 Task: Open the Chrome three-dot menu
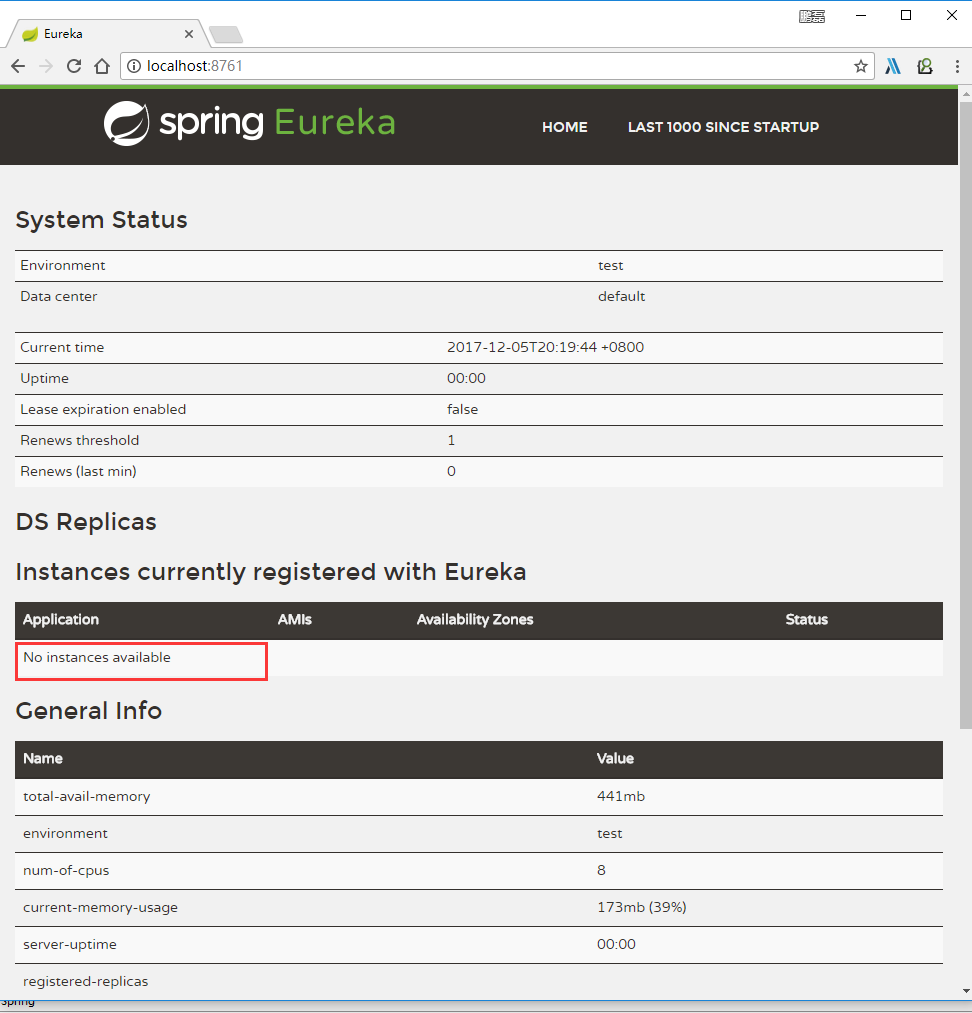click(956, 66)
